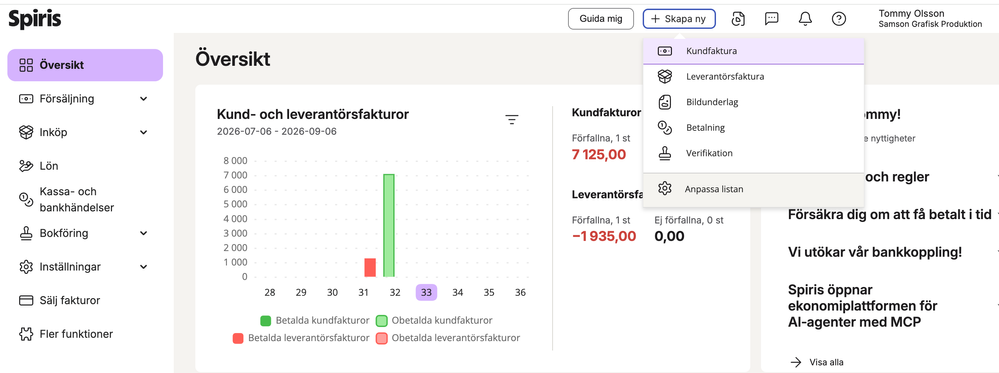The height and width of the screenshot is (373, 999).
Task: Expand the Försäljning menu chevron
Action: (x=143, y=99)
